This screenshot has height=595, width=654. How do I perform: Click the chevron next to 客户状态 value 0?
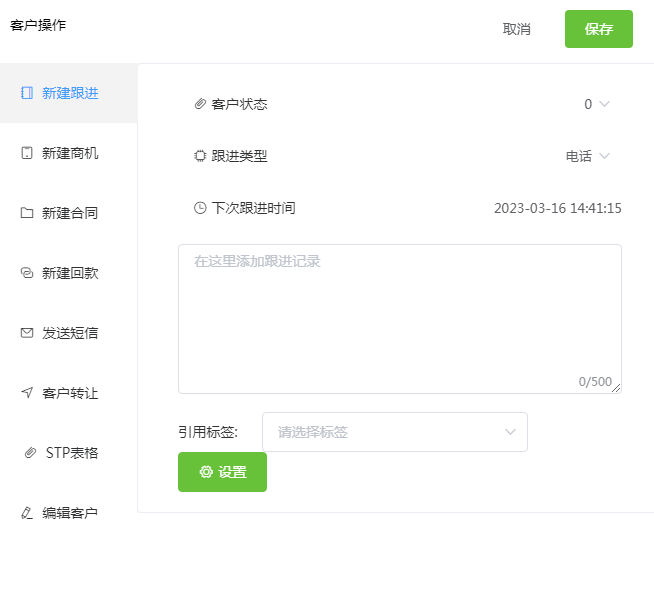click(604, 104)
